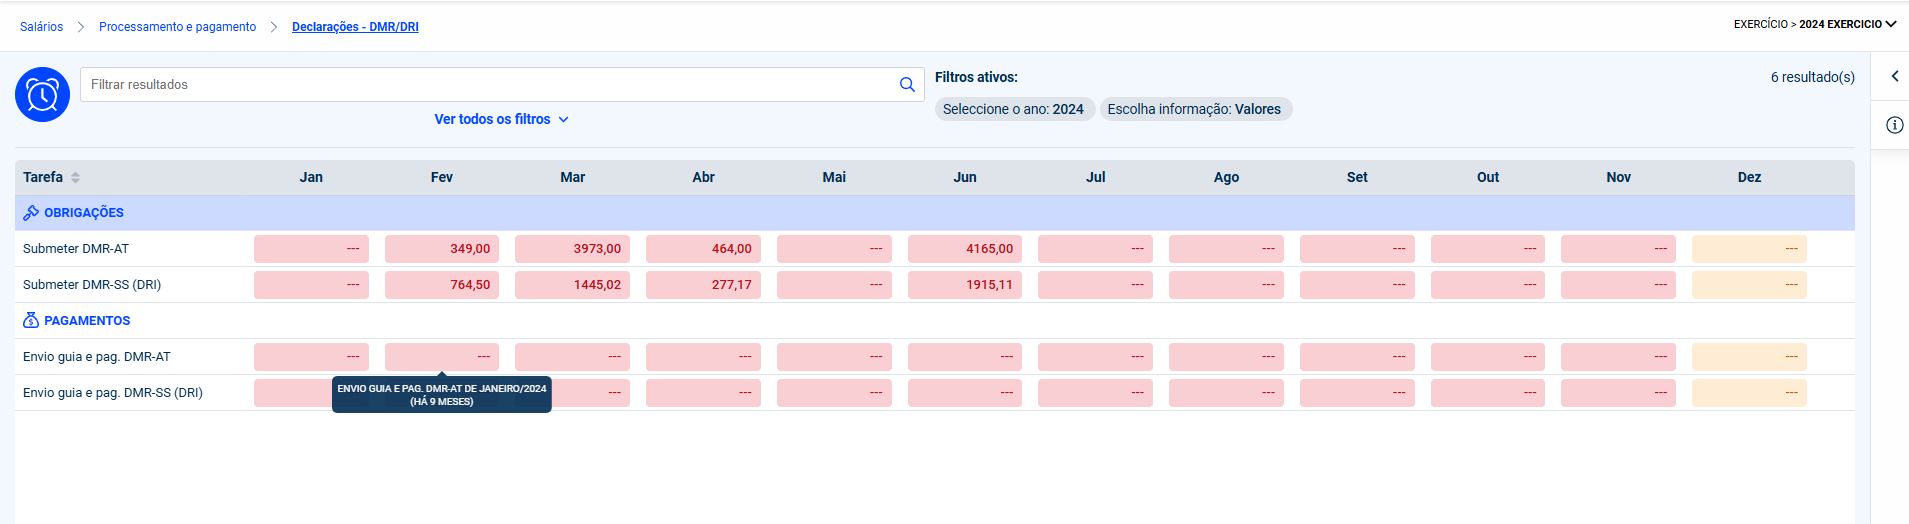The height and width of the screenshot is (524, 1909).
Task: Expand Ver todos os filtros
Action: pos(501,119)
